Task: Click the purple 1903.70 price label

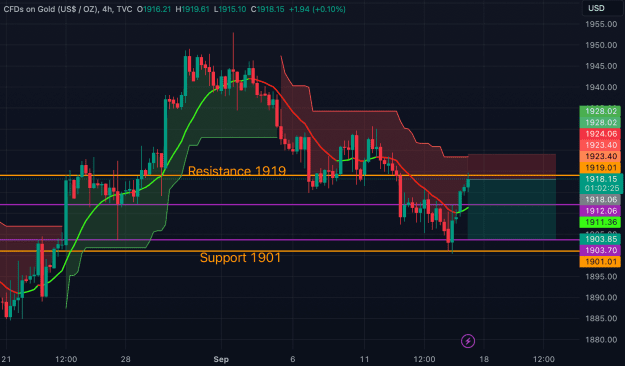Action: (x=600, y=250)
